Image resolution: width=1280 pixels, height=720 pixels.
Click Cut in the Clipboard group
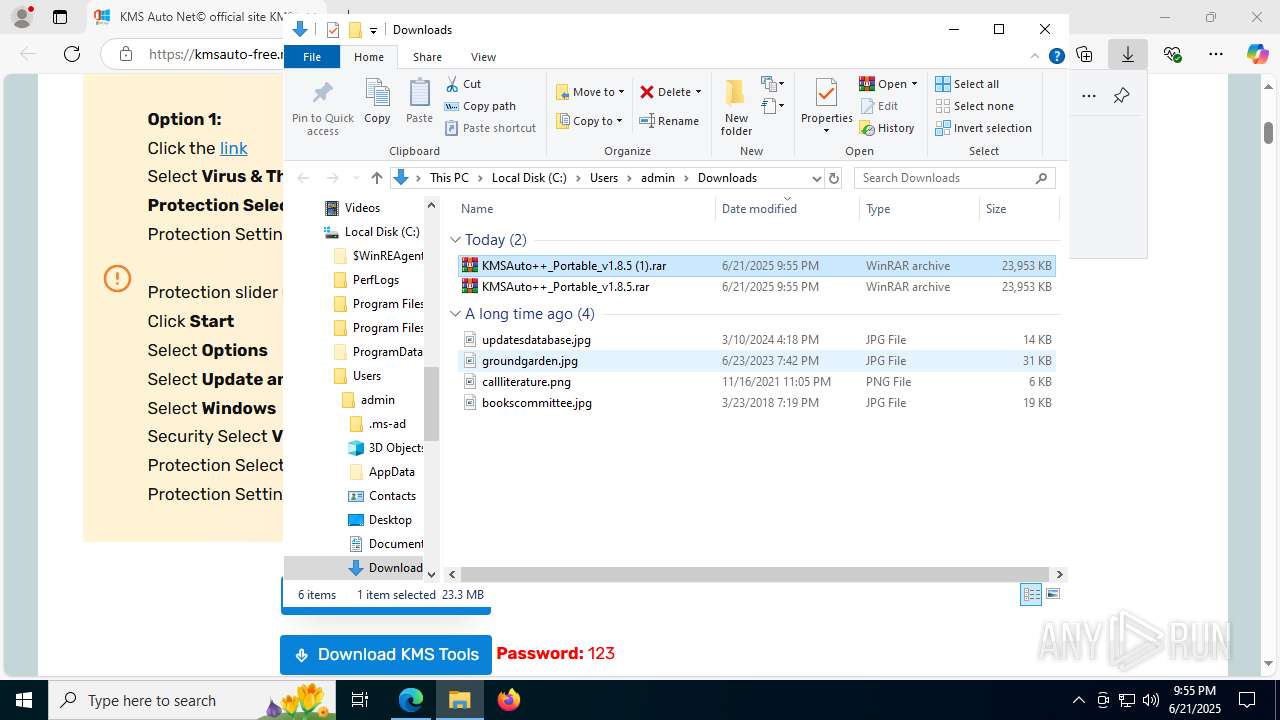[463, 84]
